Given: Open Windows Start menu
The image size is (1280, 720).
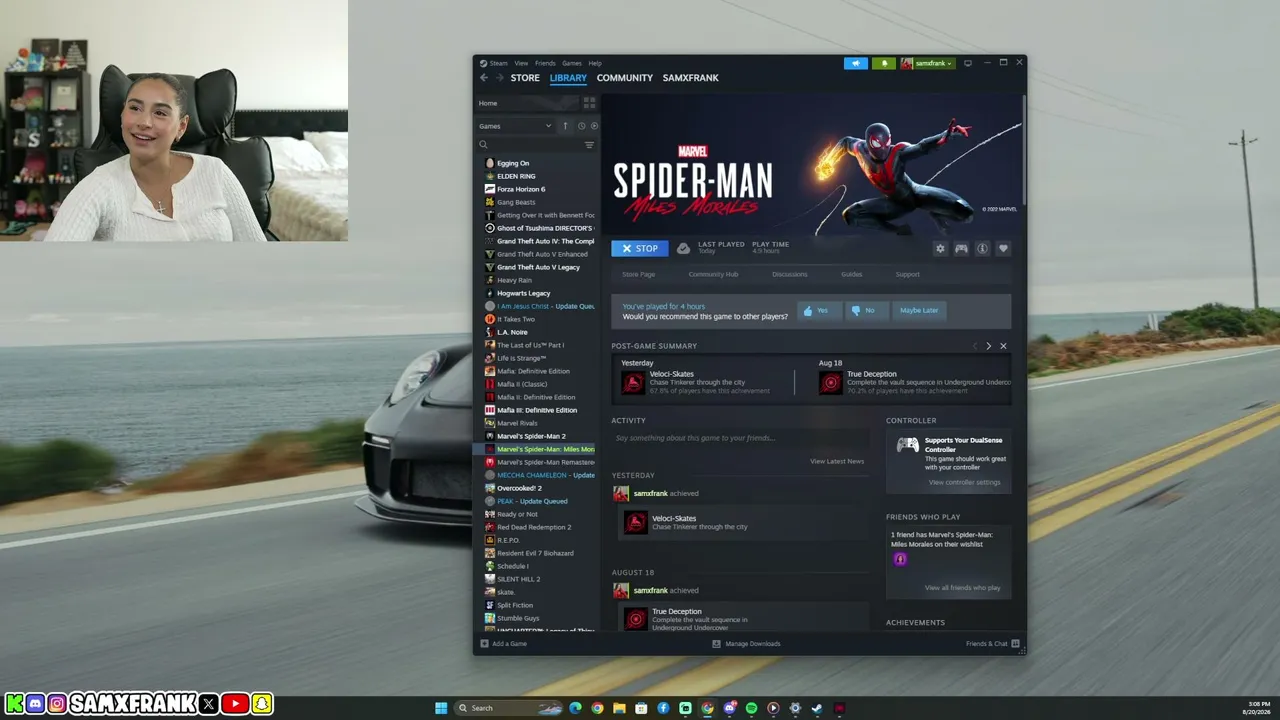Looking at the screenshot, I should [x=441, y=708].
